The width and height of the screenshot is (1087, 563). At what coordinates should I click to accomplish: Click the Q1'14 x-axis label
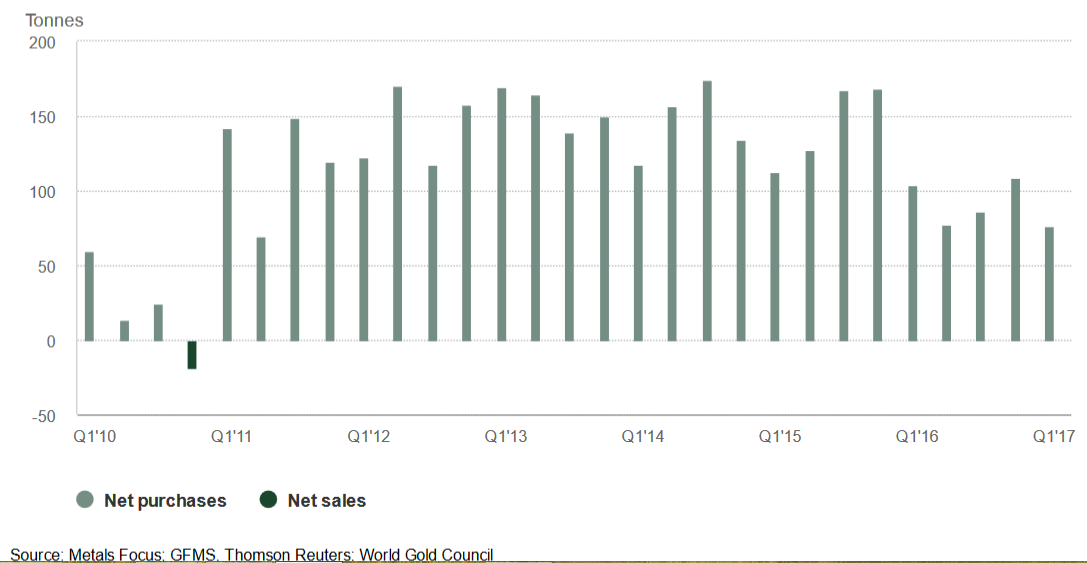point(643,437)
